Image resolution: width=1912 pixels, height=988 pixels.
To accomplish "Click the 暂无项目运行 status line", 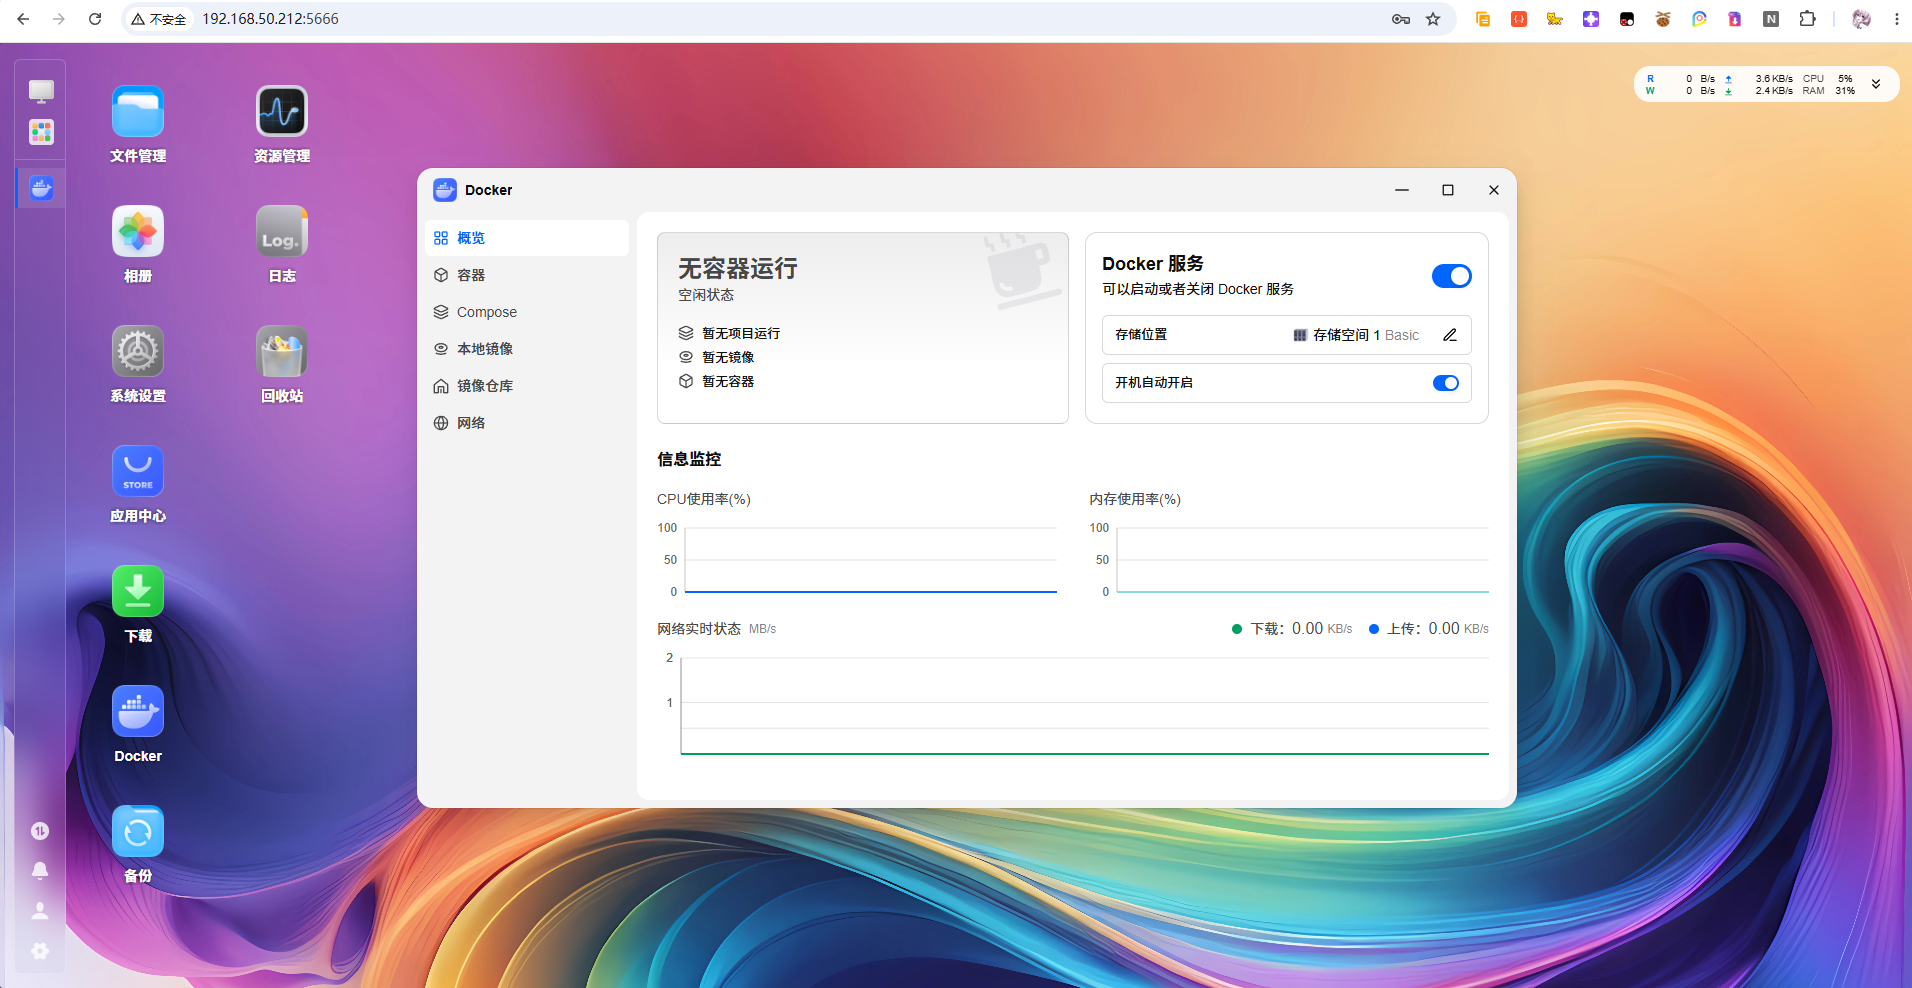I will click(729, 333).
